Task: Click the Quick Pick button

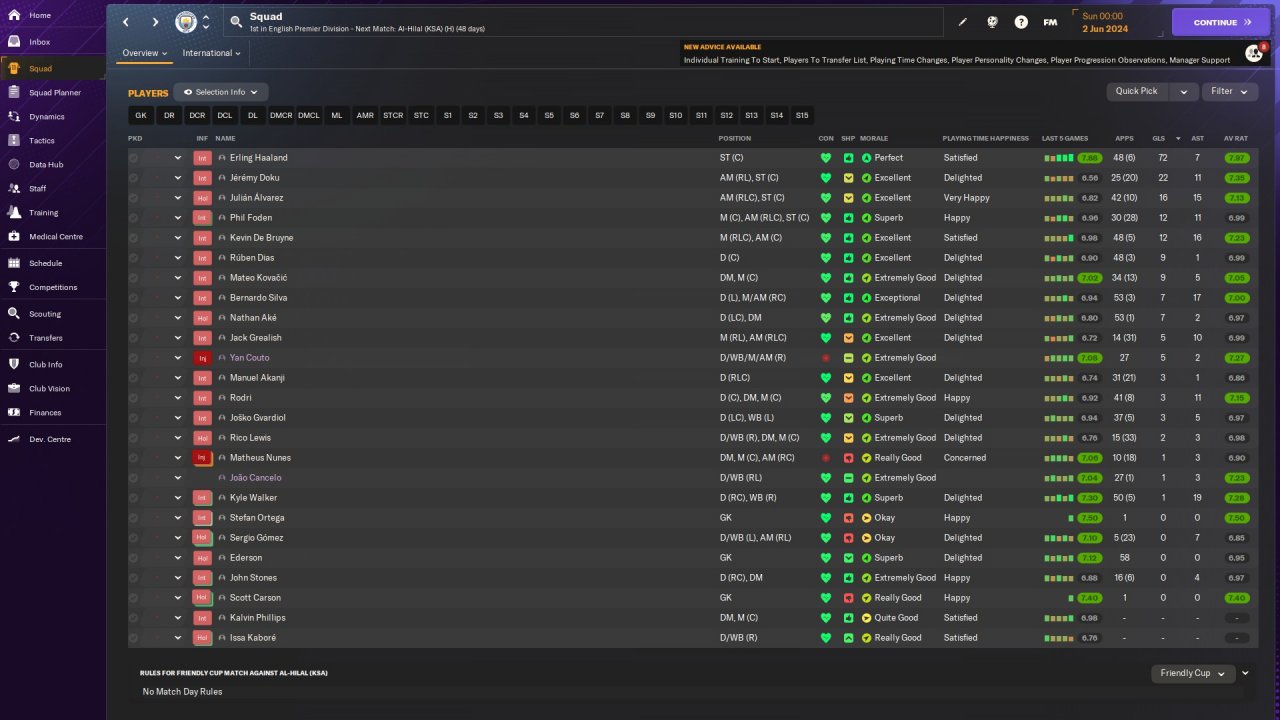Action: click(1137, 91)
